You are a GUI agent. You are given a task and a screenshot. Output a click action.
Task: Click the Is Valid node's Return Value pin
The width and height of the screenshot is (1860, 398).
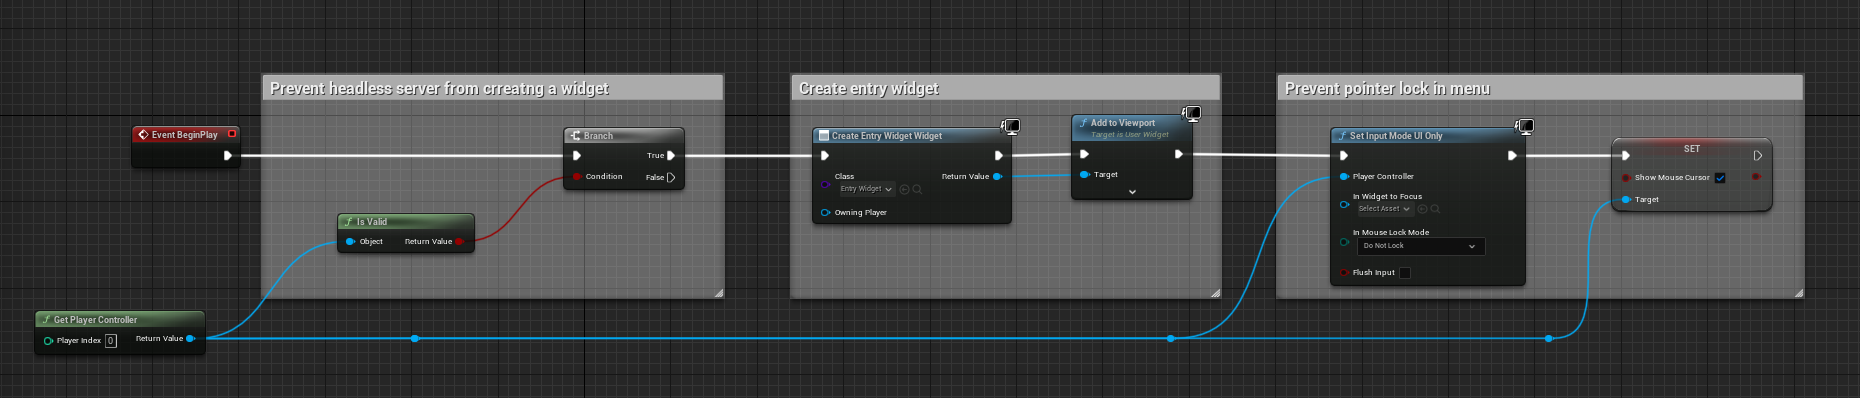pos(459,241)
